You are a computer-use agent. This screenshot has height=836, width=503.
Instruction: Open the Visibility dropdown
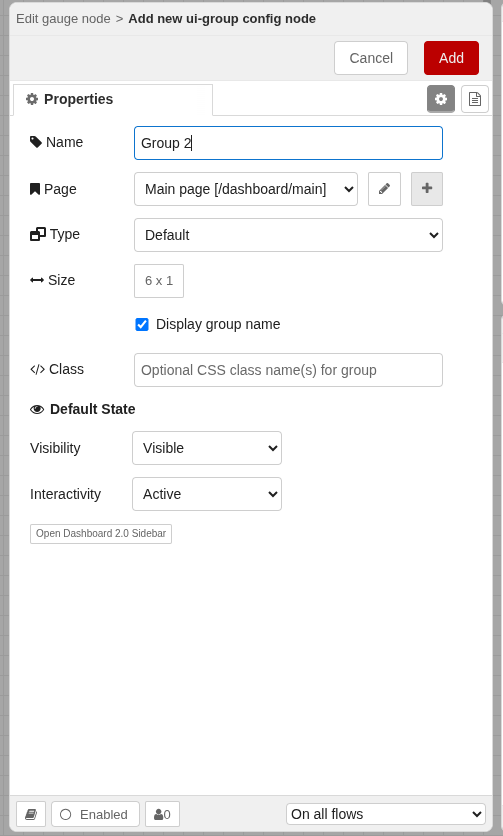(x=207, y=448)
